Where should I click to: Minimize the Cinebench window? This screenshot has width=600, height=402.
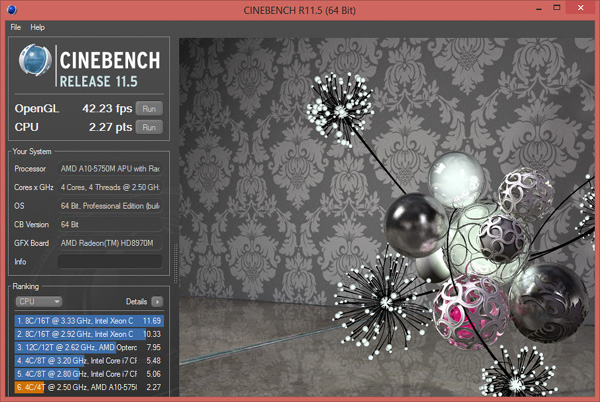[539, 8]
